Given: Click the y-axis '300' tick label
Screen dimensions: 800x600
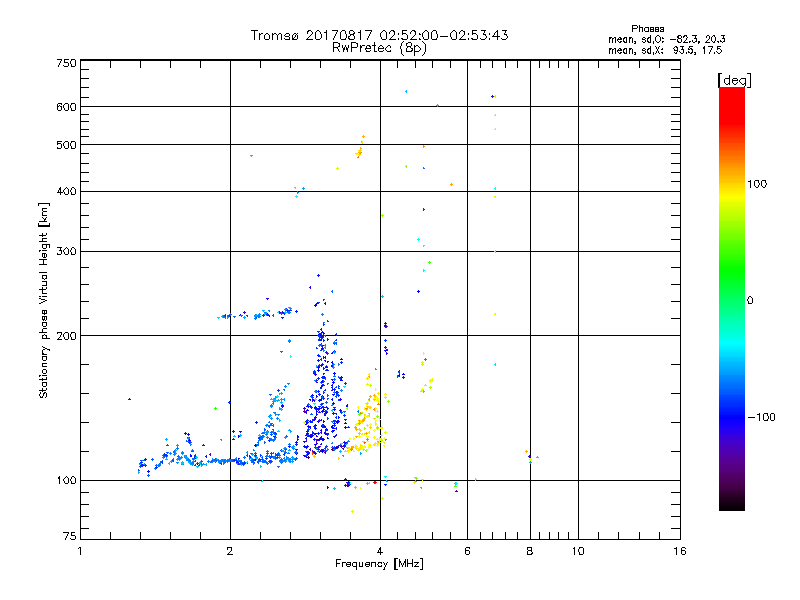Looking at the screenshot, I should tap(66, 252).
